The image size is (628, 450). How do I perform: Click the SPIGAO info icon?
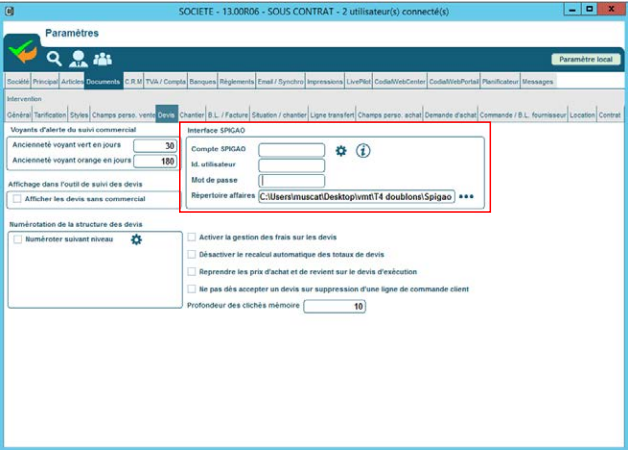363,151
